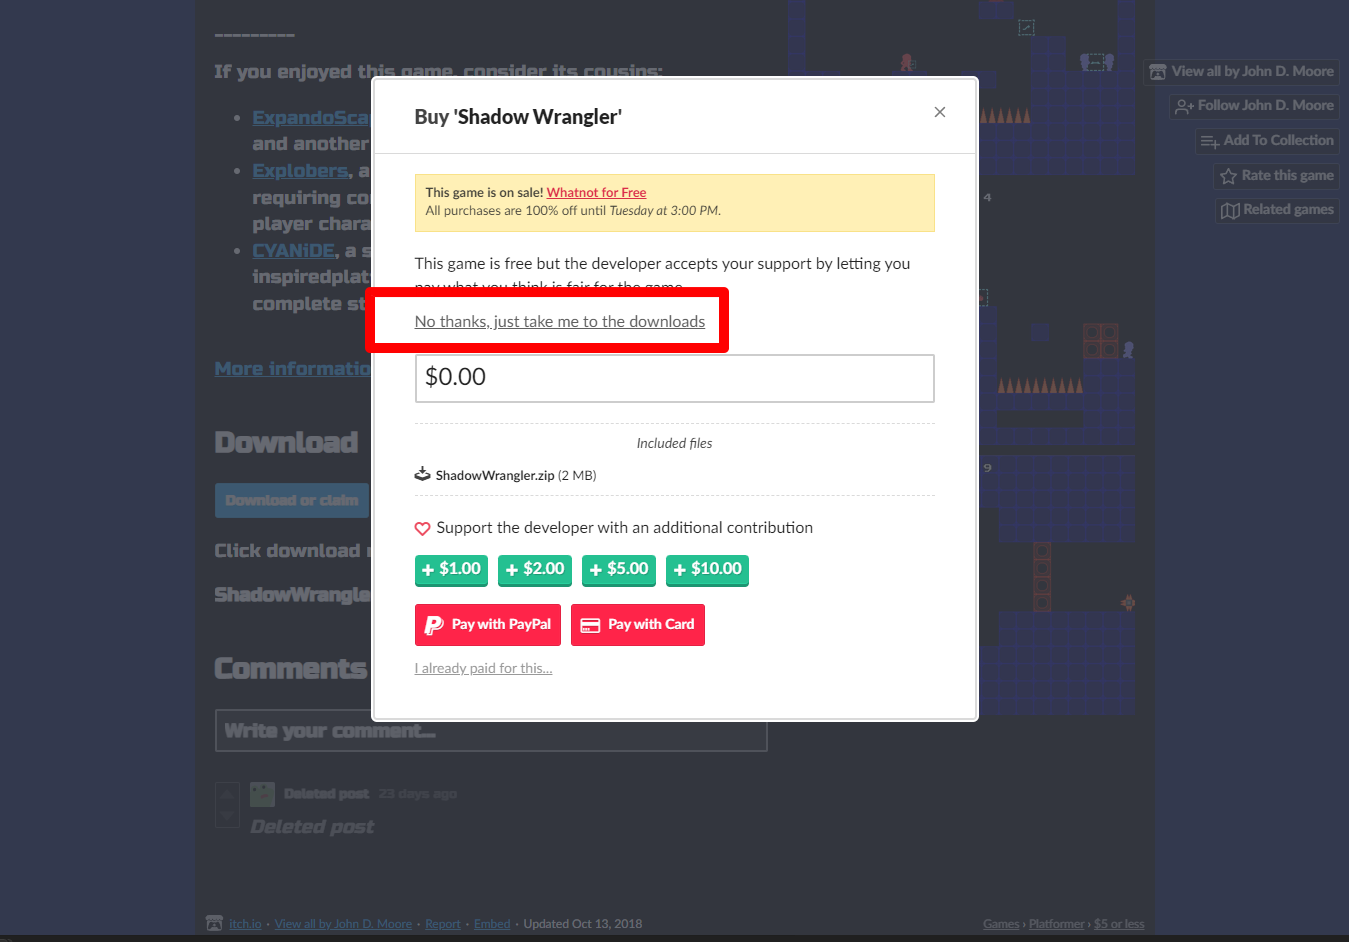Open the ExpandoScape game link
The width and height of the screenshot is (1349, 942).
tap(311, 117)
